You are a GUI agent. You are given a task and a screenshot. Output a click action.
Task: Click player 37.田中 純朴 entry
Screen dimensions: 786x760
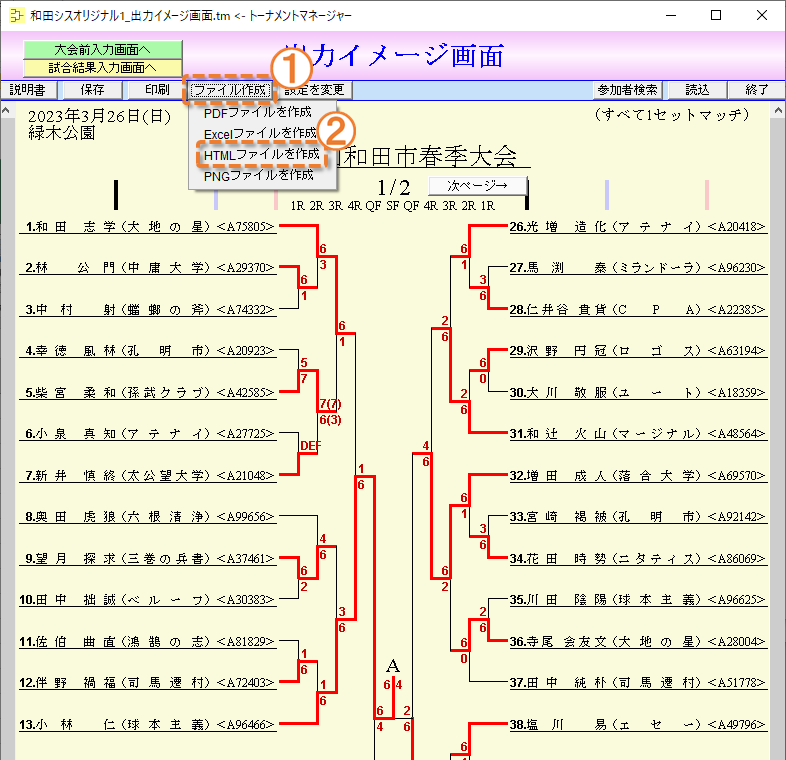638,682
